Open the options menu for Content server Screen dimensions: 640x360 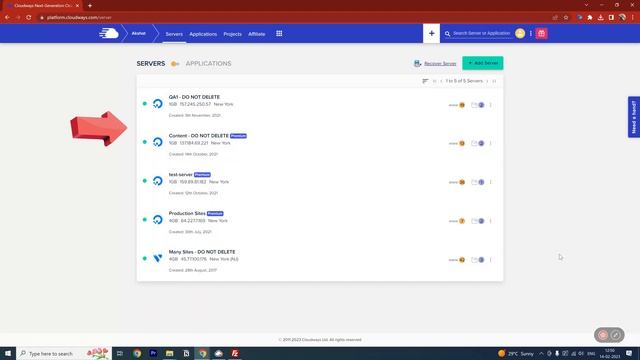(491, 143)
